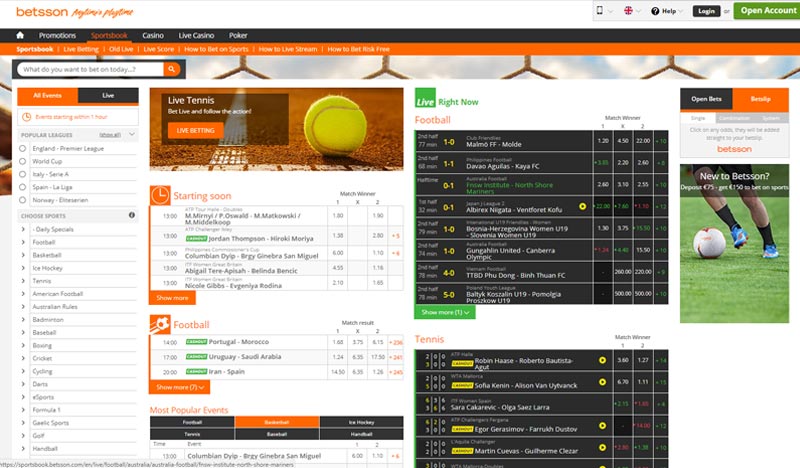Click the clock icon for events within 1 hour
The height and width of the screenshot is (468, 800).
point(27,116)
